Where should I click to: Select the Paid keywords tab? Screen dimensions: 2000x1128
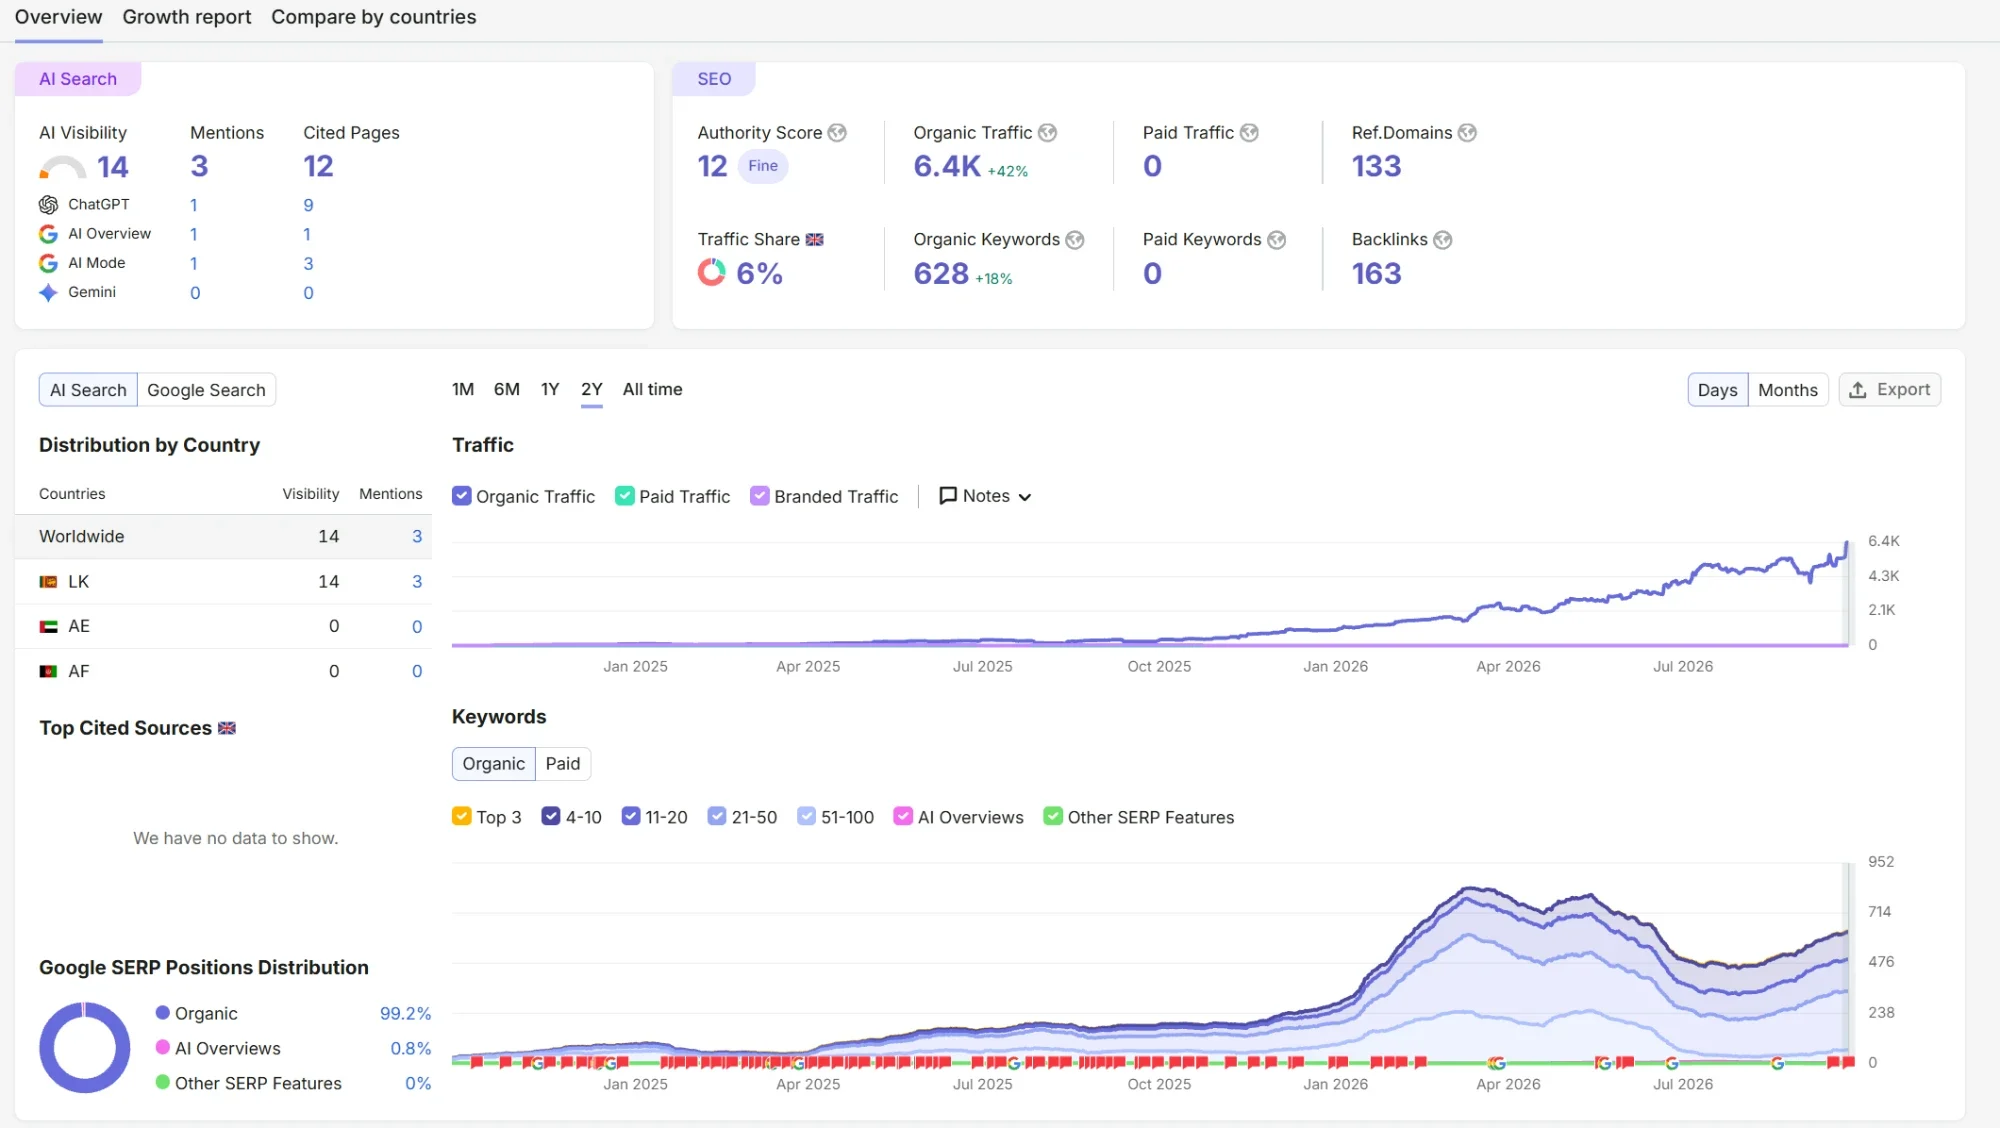pyautogui.click(x=563, y=764)
